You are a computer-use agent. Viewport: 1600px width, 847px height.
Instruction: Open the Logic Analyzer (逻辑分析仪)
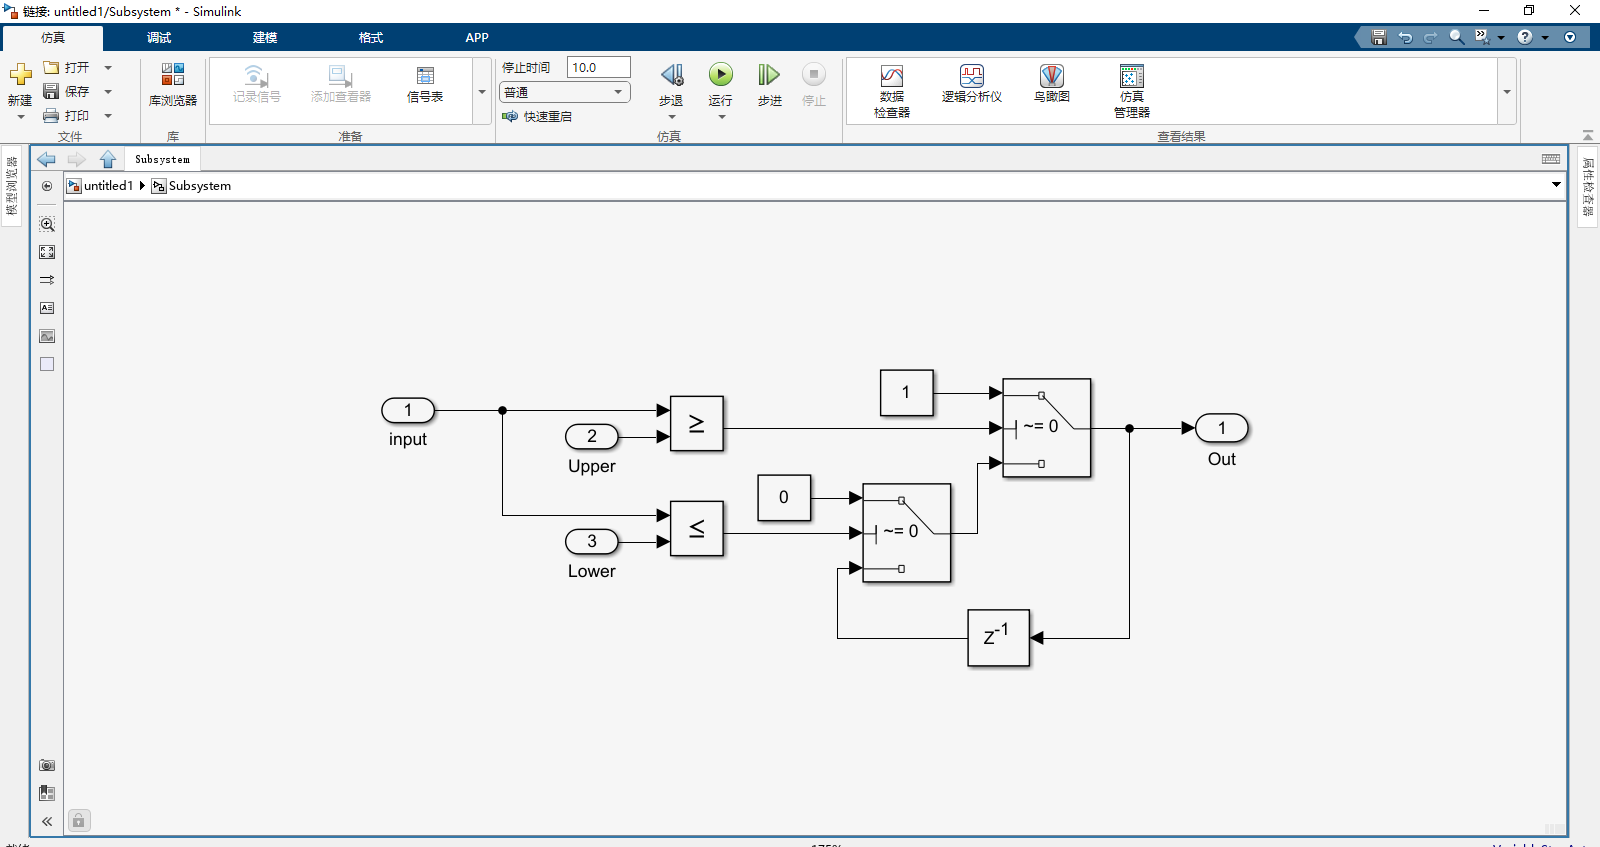[972, 84]
